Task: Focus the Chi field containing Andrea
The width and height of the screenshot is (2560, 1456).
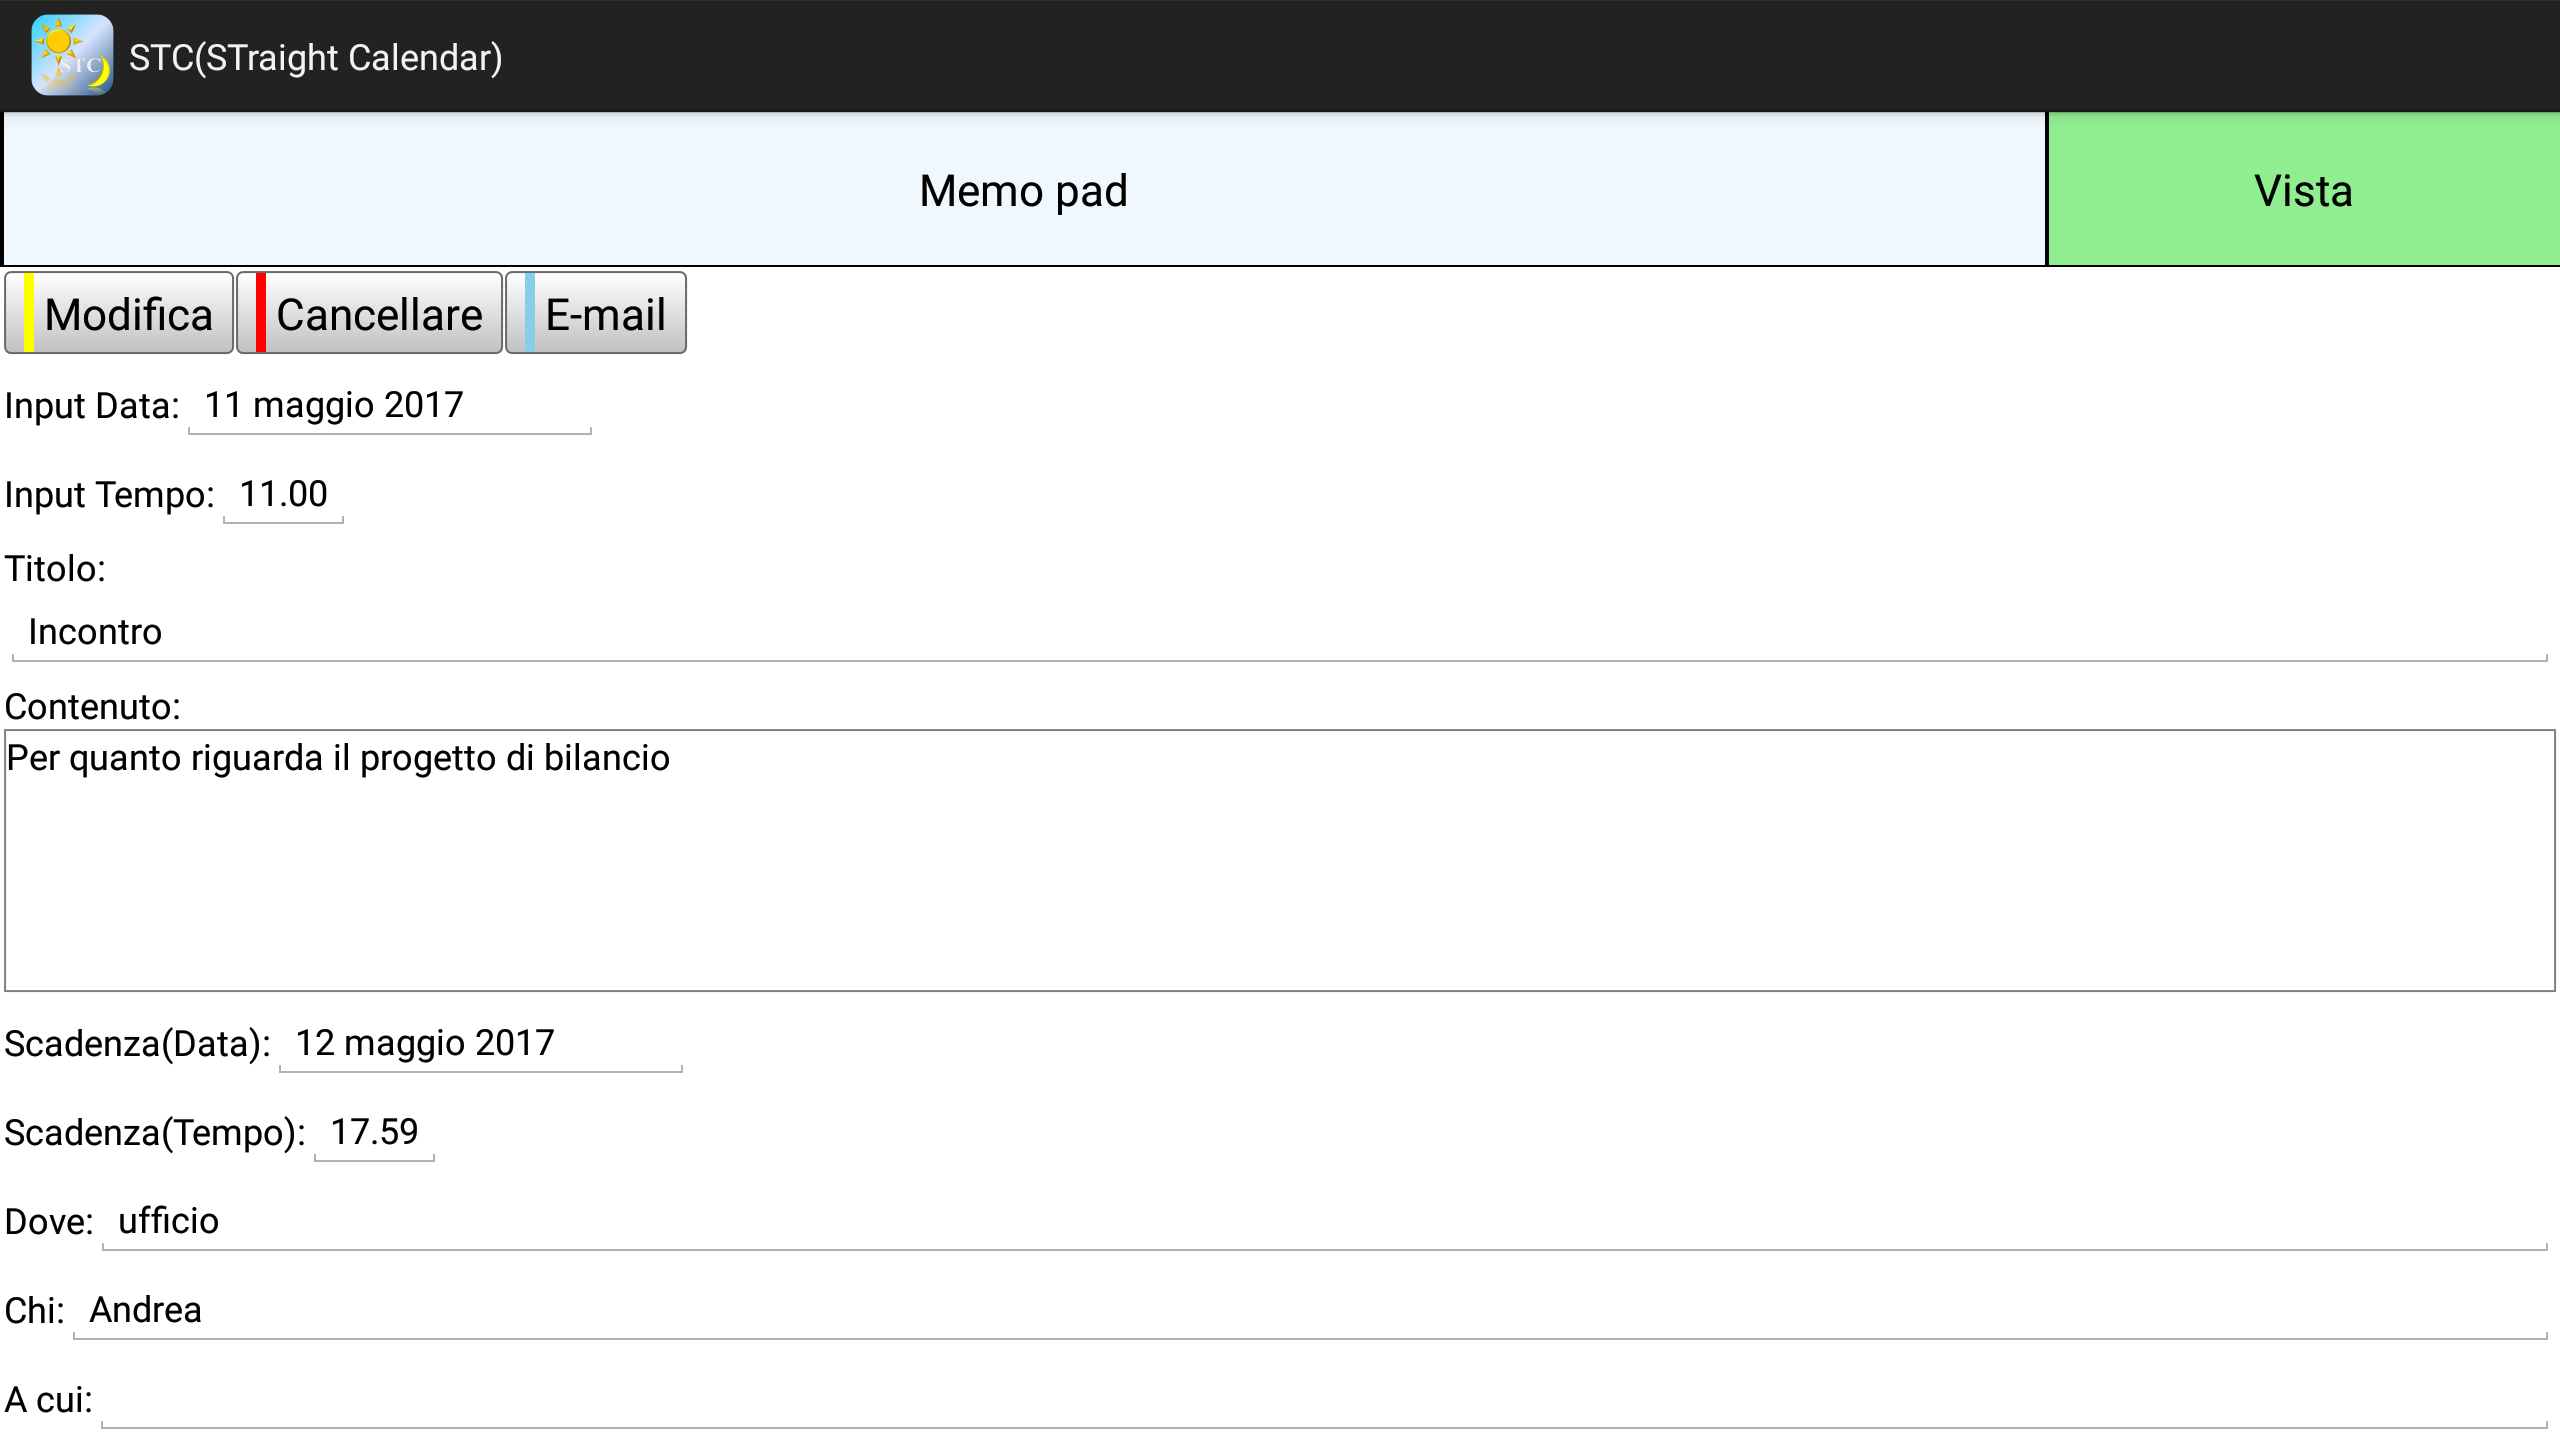Action: pyautogui.click(x=1308, y=1311)
